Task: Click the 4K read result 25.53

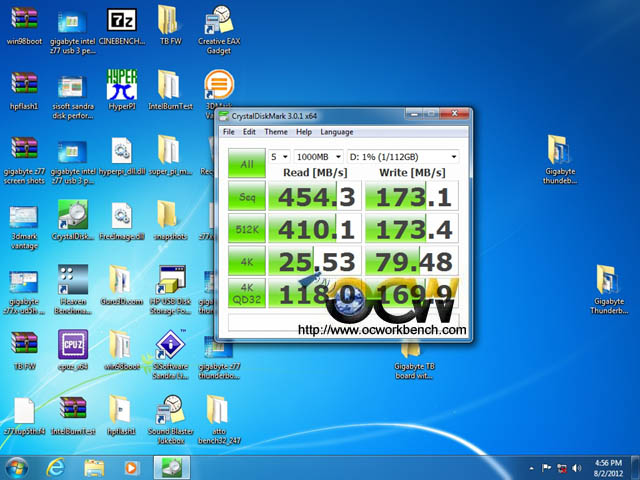Action: [315, 260]
